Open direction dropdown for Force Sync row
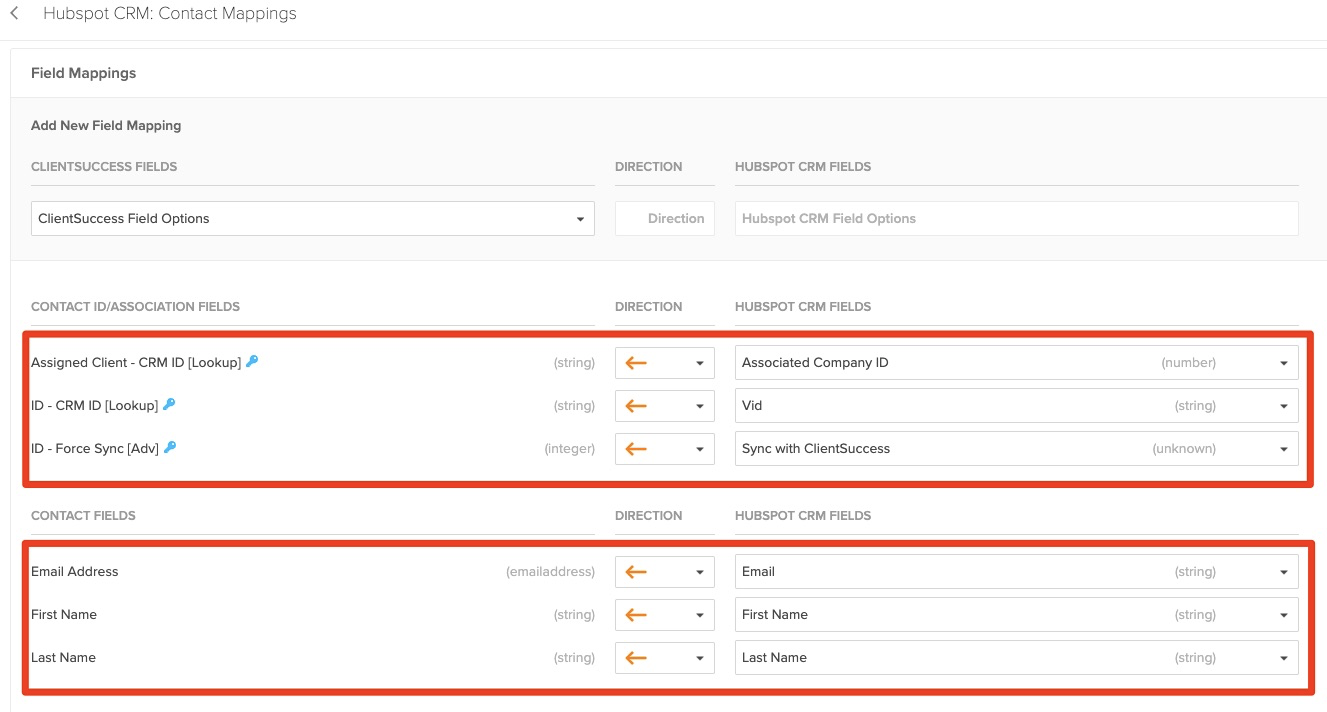 pos(665,449)
